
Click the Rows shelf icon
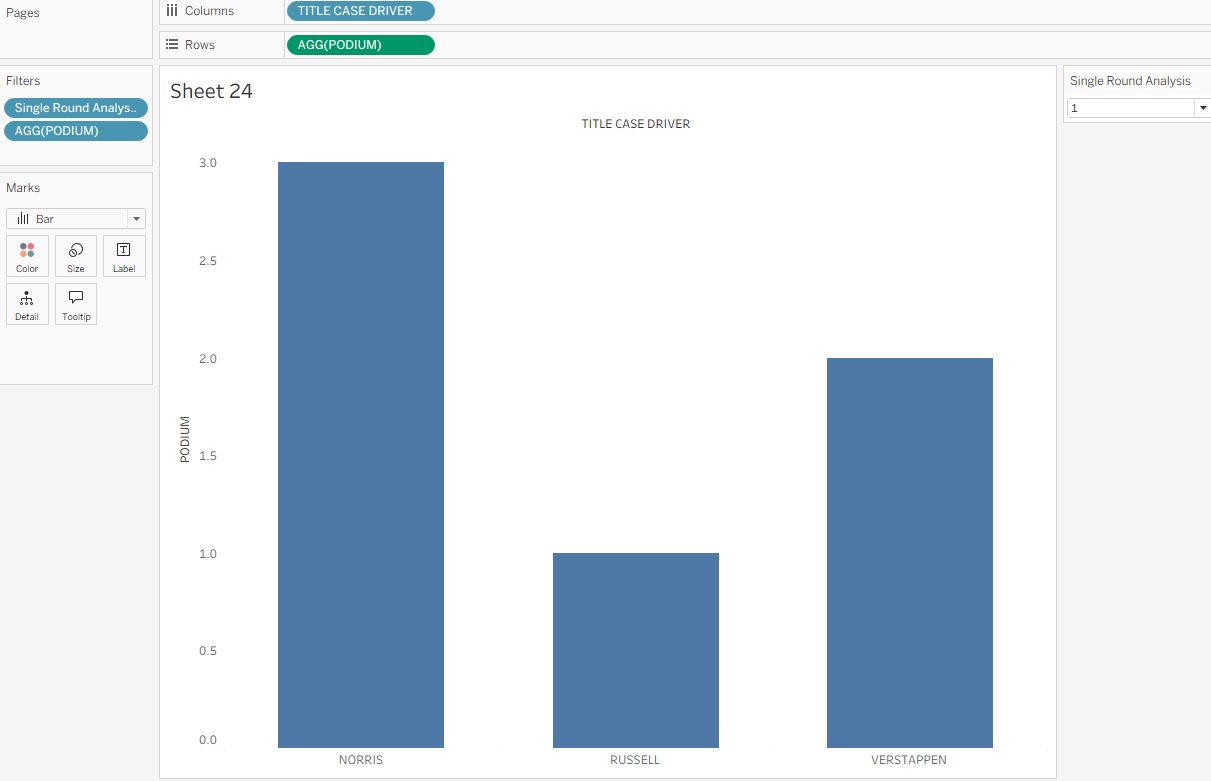point(172,45)
